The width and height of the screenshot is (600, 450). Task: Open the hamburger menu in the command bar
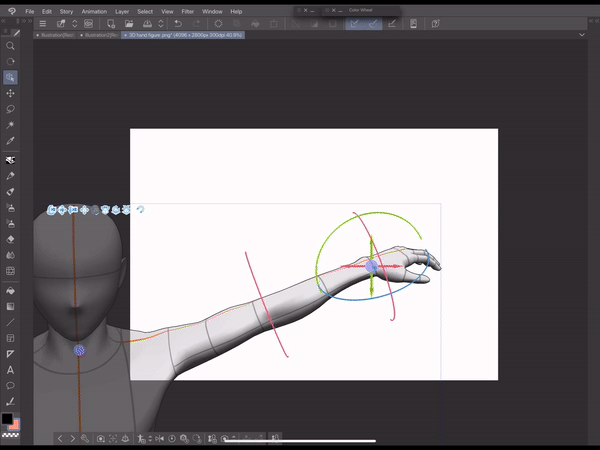coord(42,23)
